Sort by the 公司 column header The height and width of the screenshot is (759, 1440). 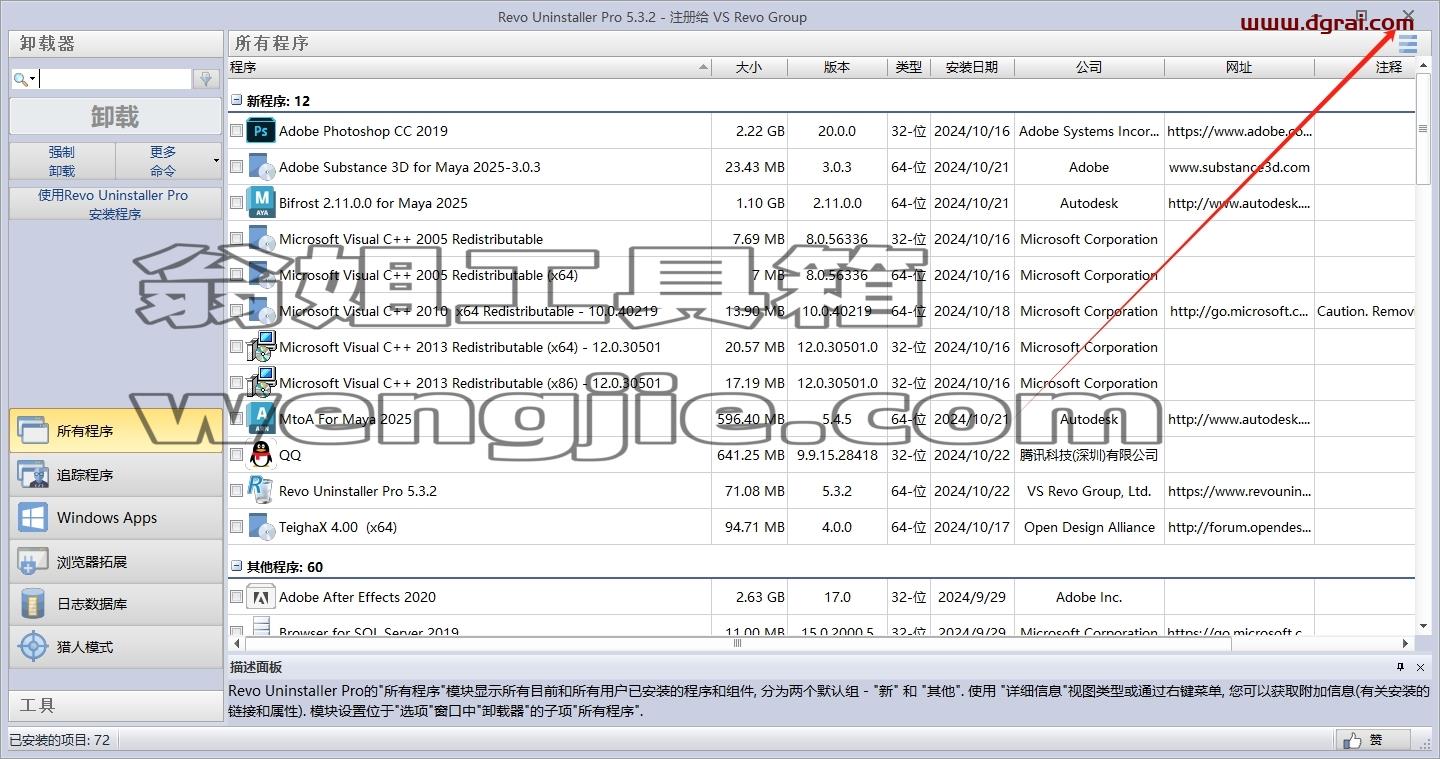(1089, 67)
